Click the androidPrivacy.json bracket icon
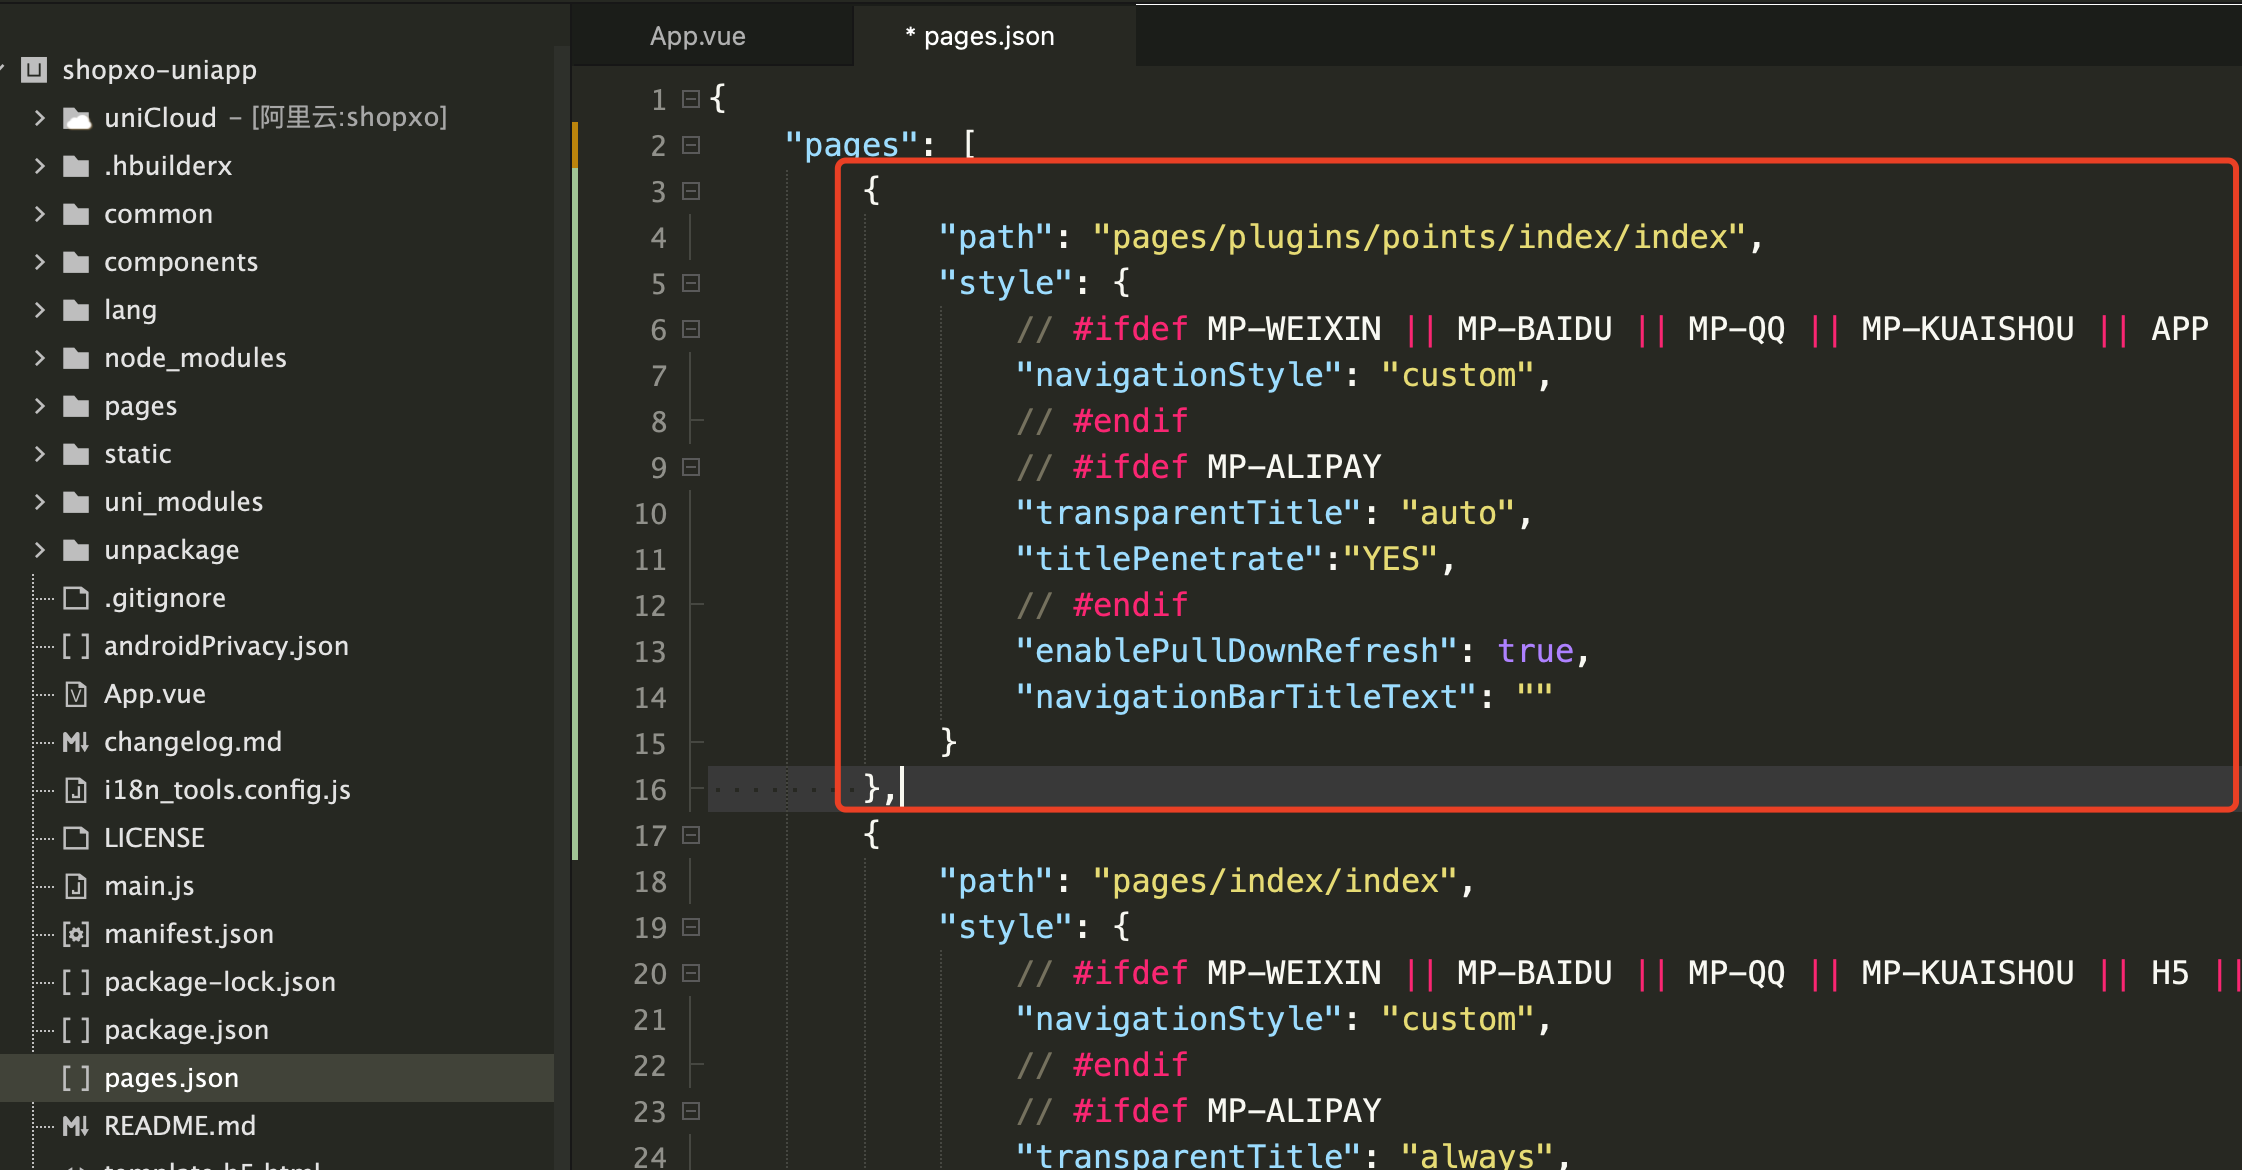2242x1170 pixels. point(76,646)
